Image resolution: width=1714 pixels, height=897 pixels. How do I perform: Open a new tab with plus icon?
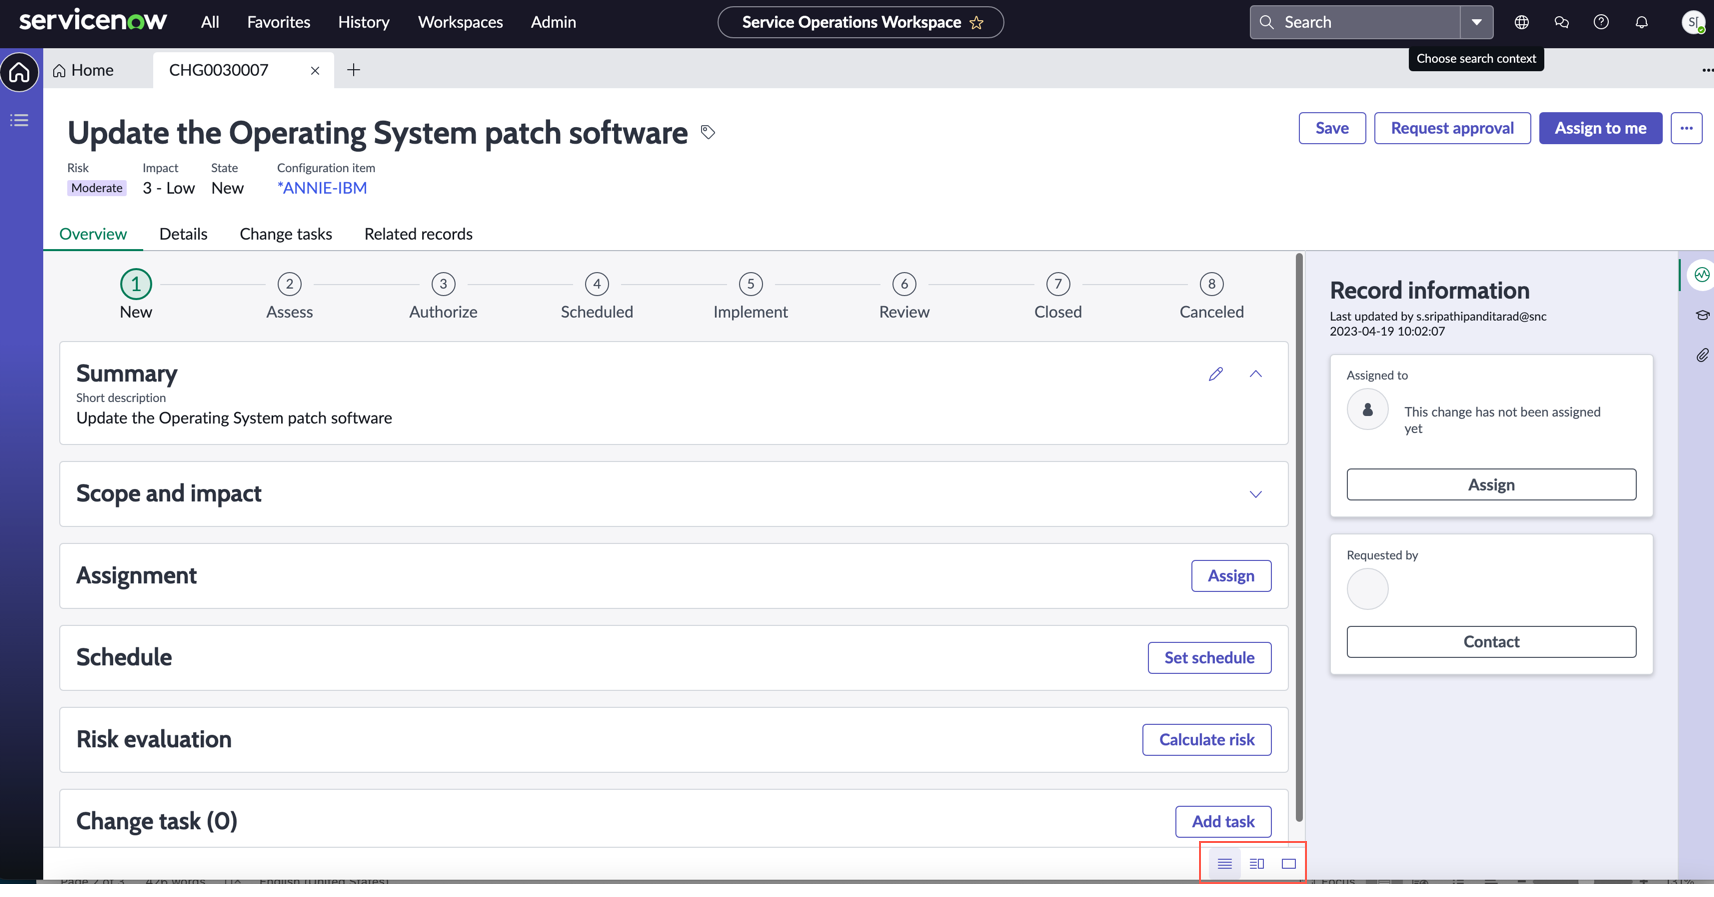[x=353, y=70]
